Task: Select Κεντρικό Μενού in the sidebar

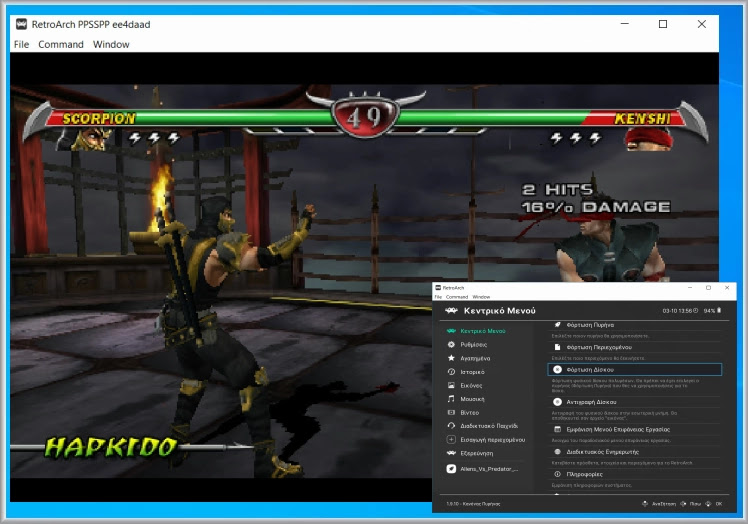Action: pyautogui.click(x=482, y=331)
